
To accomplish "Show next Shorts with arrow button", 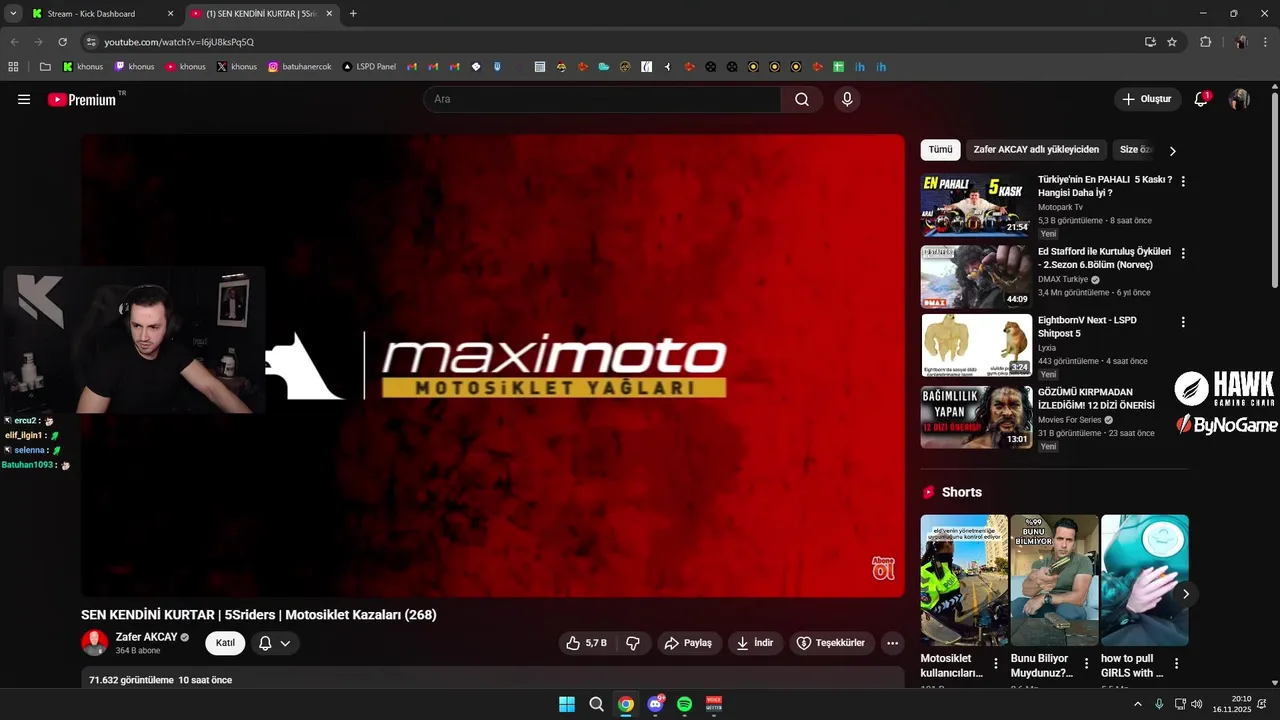I will pyautogui.click(x=1185, y=594).
